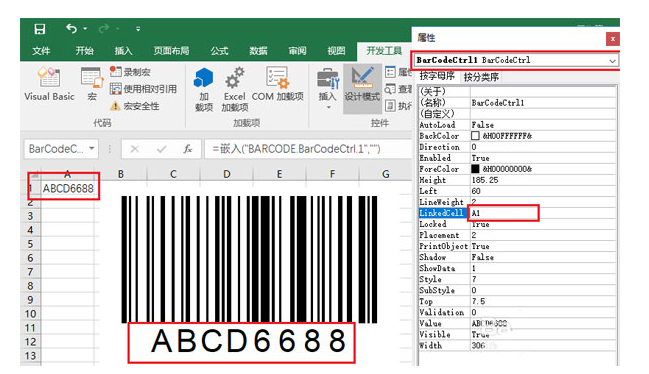Click the formula bar with 嵌入 formula
This screenshot has height=374, width=649.
pyautogui.click(x=308, y=149)
